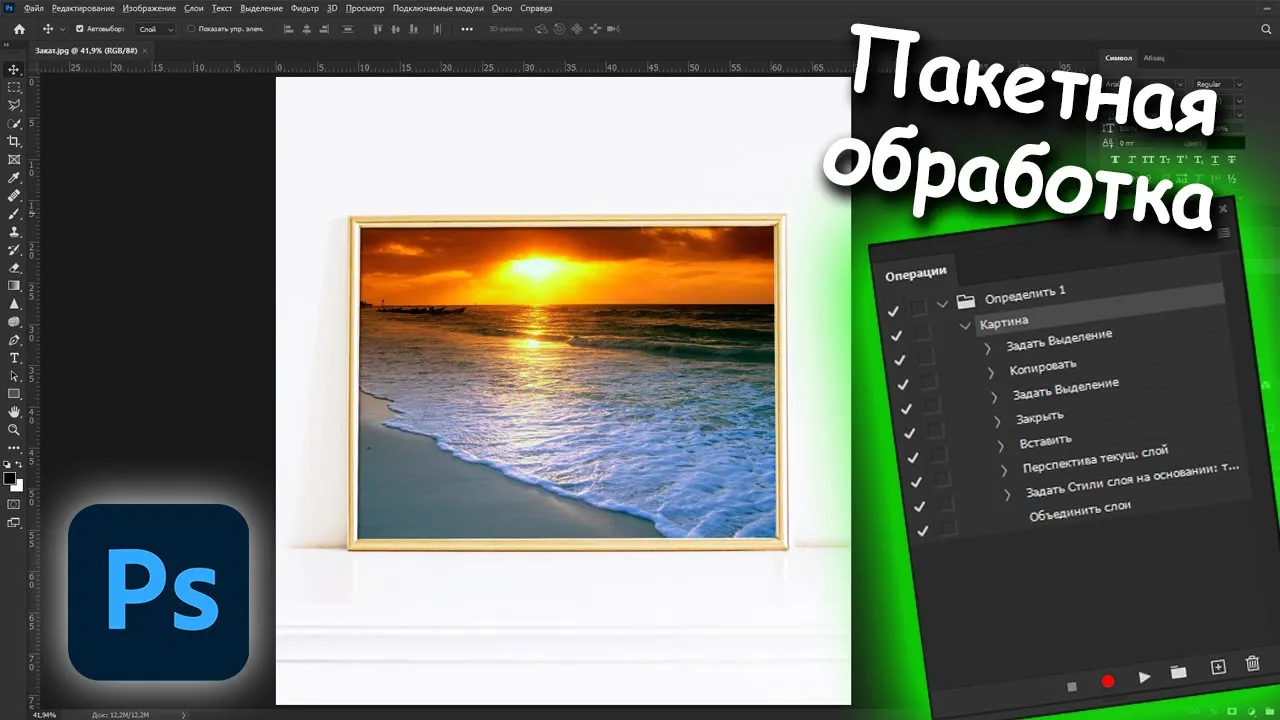Toggle checkmark for Картина action
Screen dimensions: 1280x720
tap(897, 335)
